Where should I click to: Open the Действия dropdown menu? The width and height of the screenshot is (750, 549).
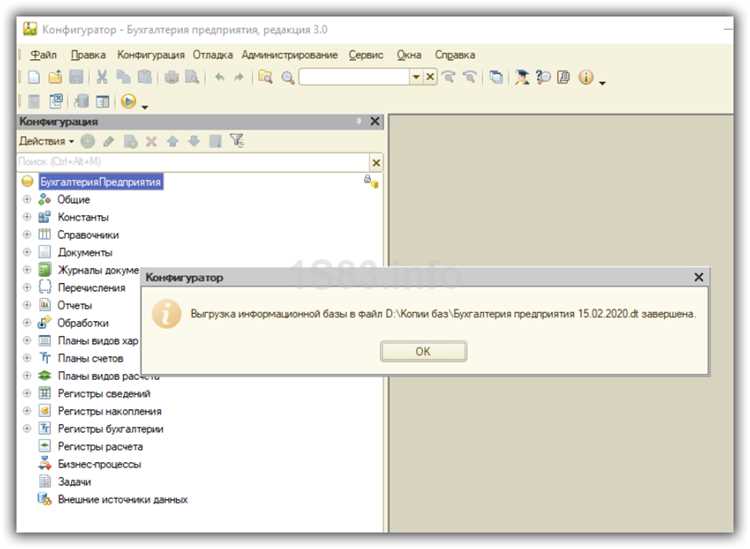pos(46,141)
